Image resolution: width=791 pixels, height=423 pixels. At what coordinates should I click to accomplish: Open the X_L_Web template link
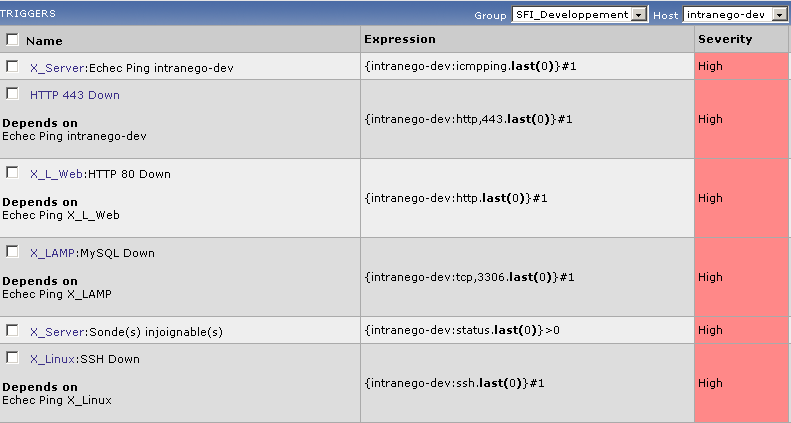point(57,174)
